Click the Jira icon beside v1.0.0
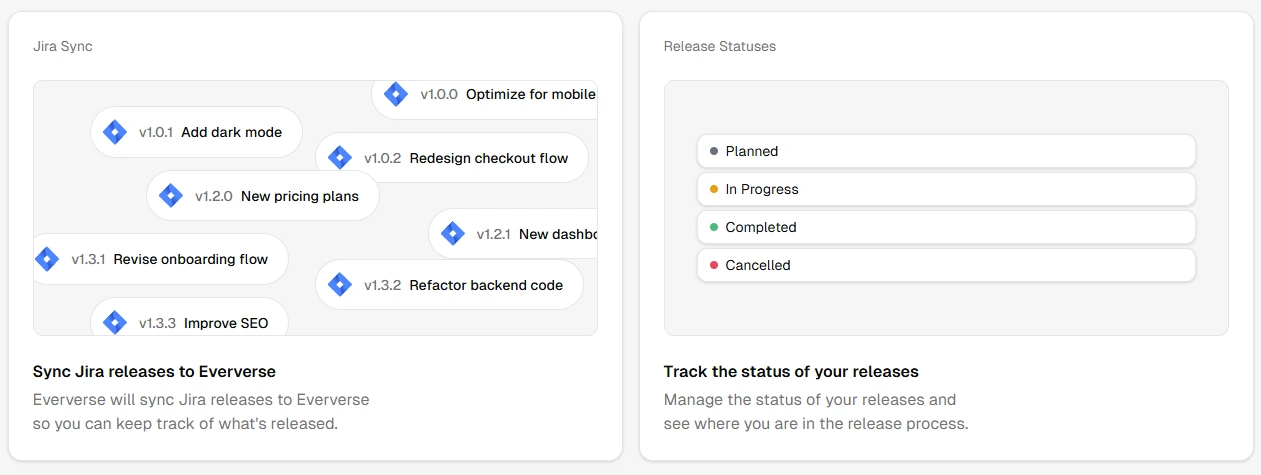 coord(396,95)
